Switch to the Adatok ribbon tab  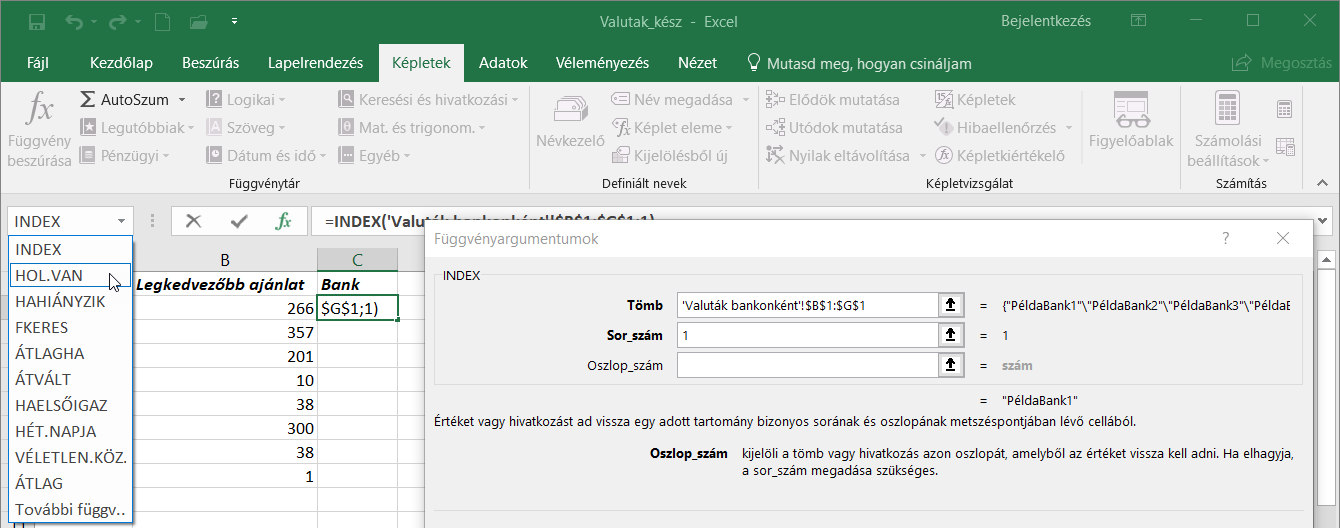coord(503,63)
